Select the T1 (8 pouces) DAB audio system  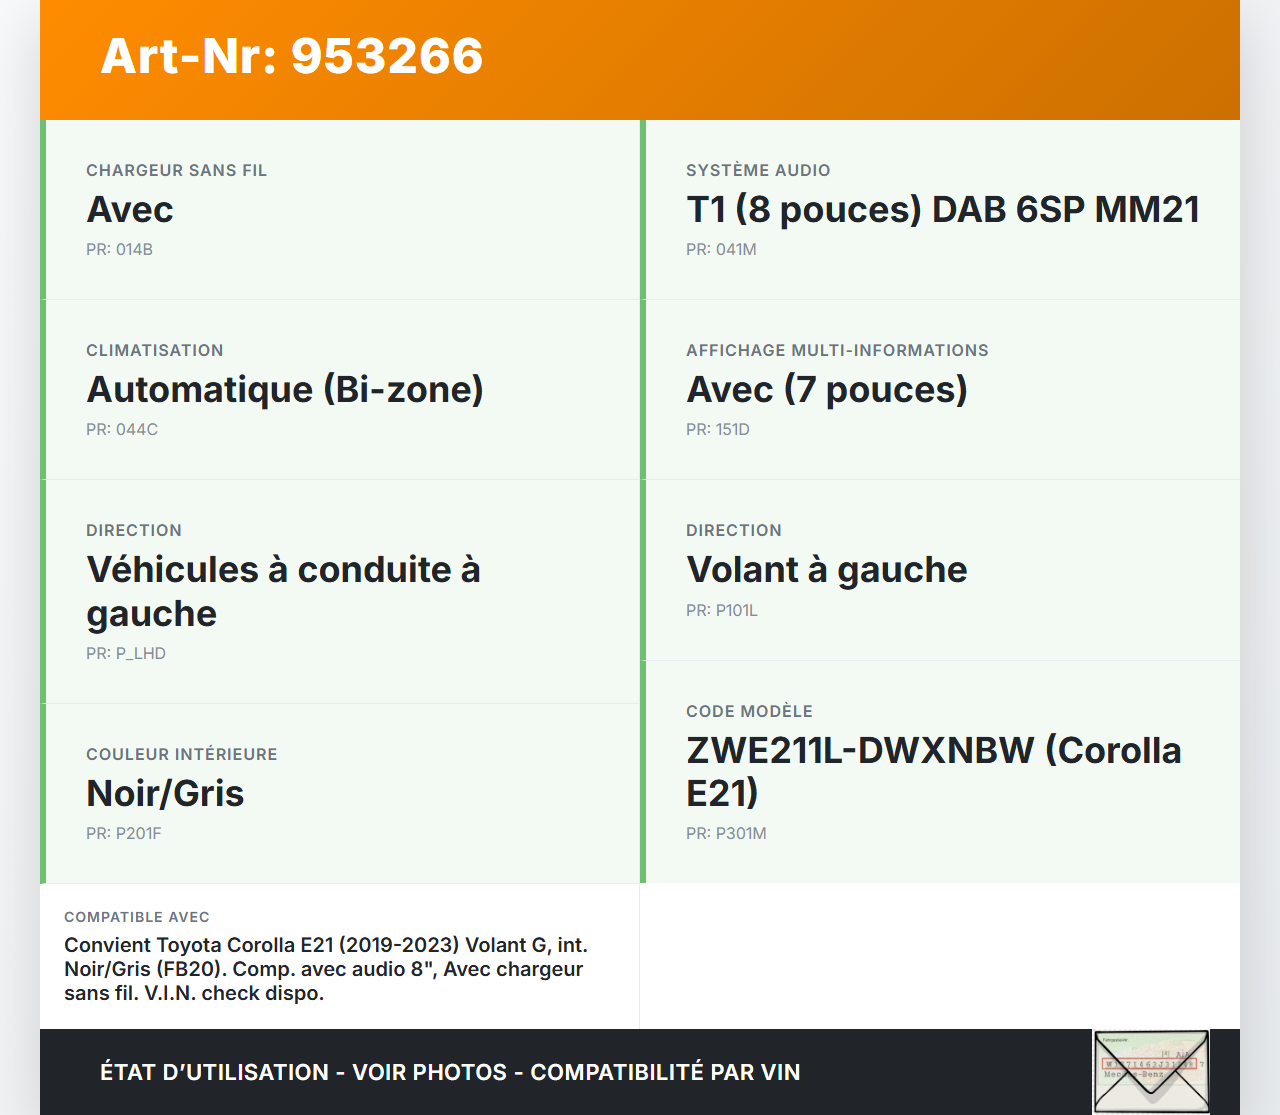tap(942, 210)
